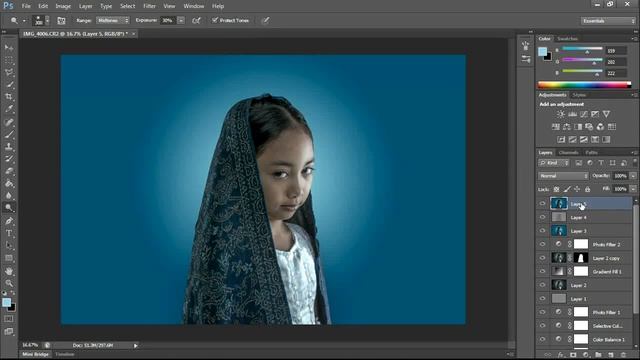Open the Mini Bridge panel tab
The width and height of the screenshot is (640, 360).
[35, 354]
